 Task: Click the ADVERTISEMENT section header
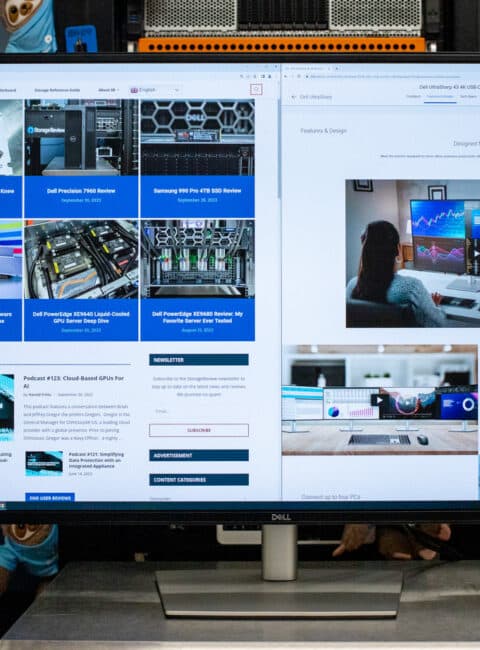(x=199, y=456)
